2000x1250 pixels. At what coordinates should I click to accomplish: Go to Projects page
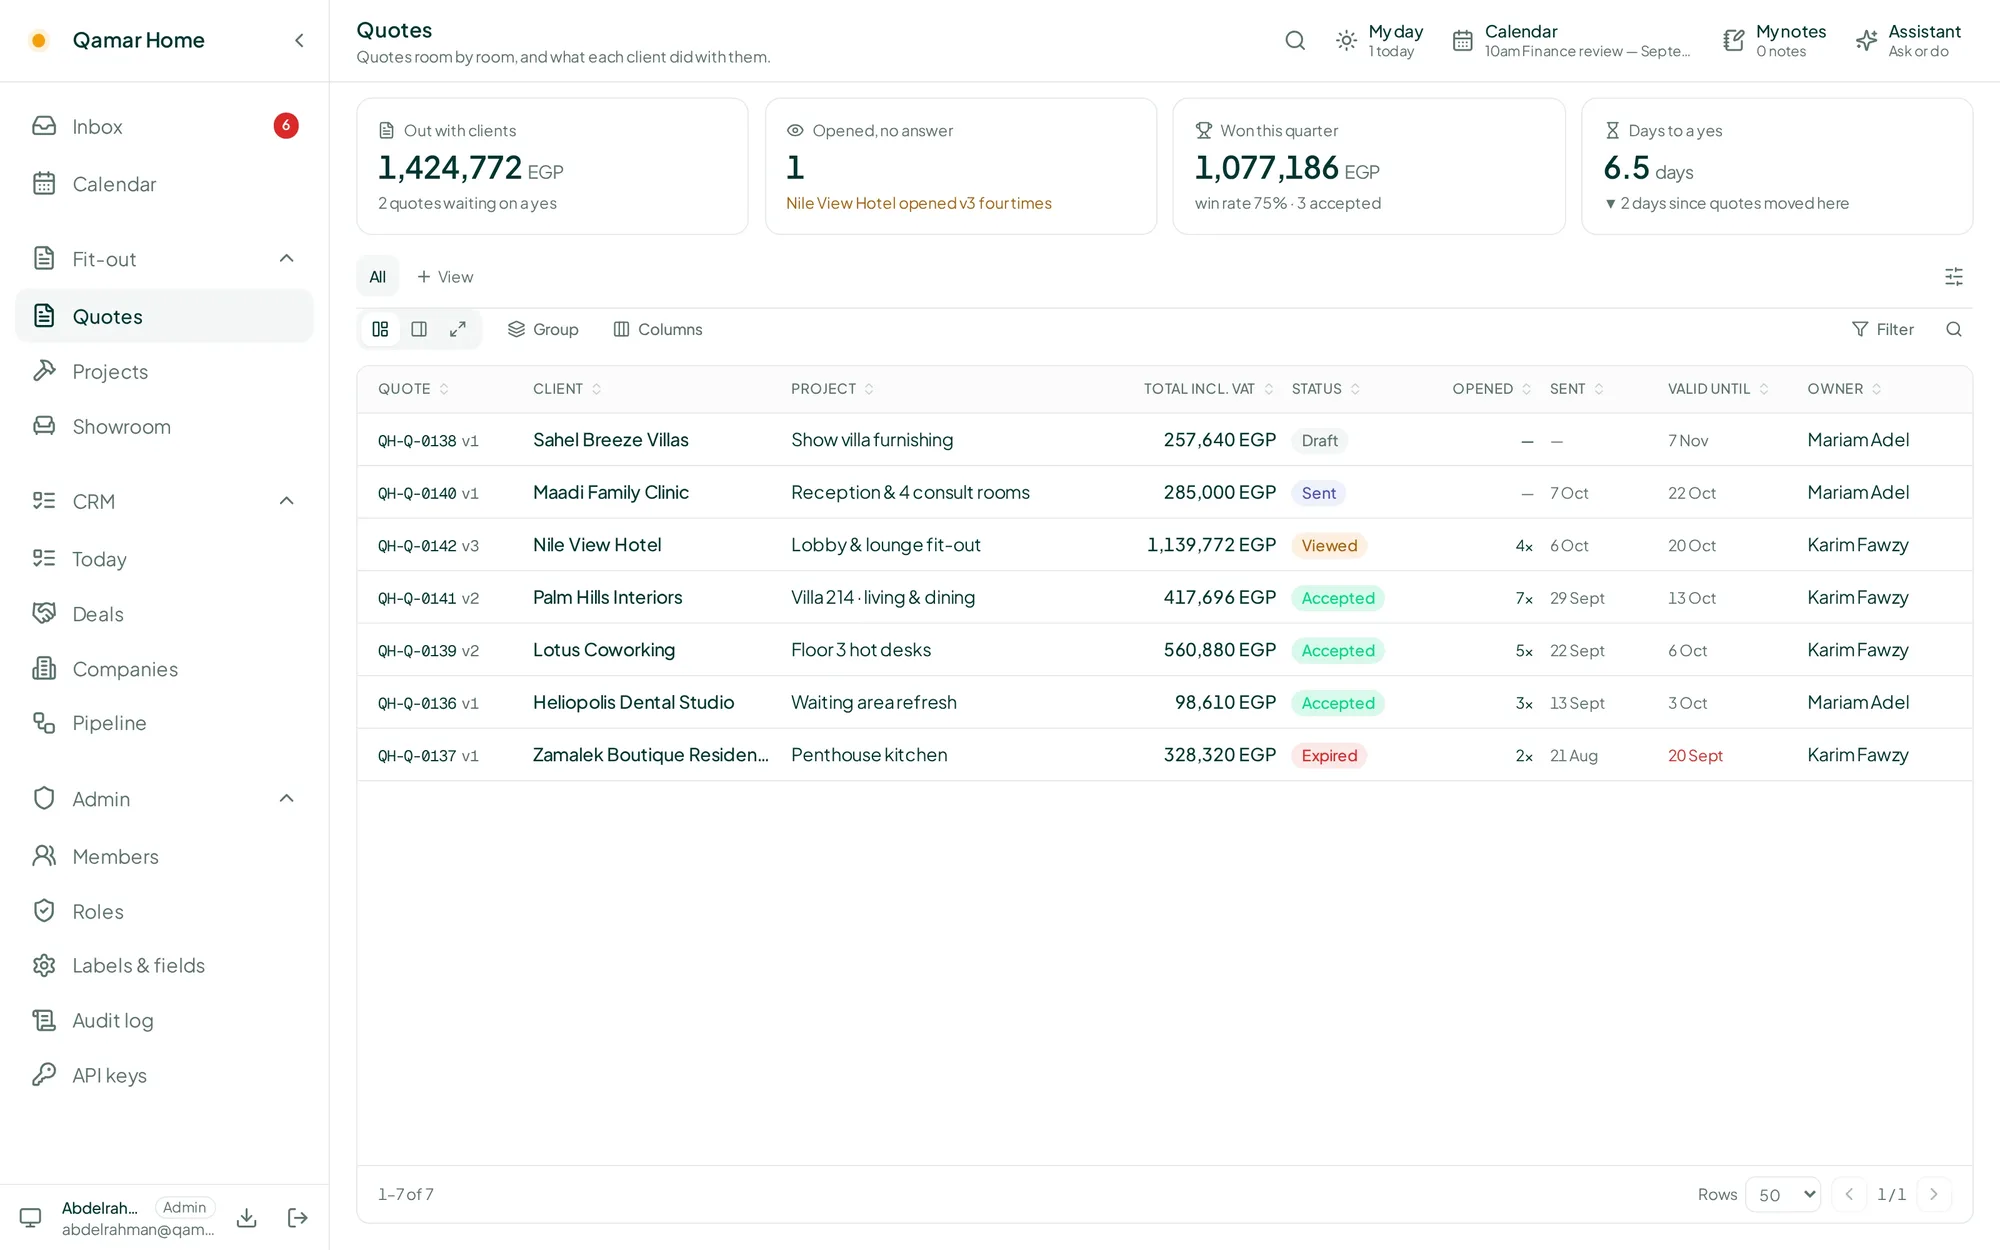coord(164,371)
